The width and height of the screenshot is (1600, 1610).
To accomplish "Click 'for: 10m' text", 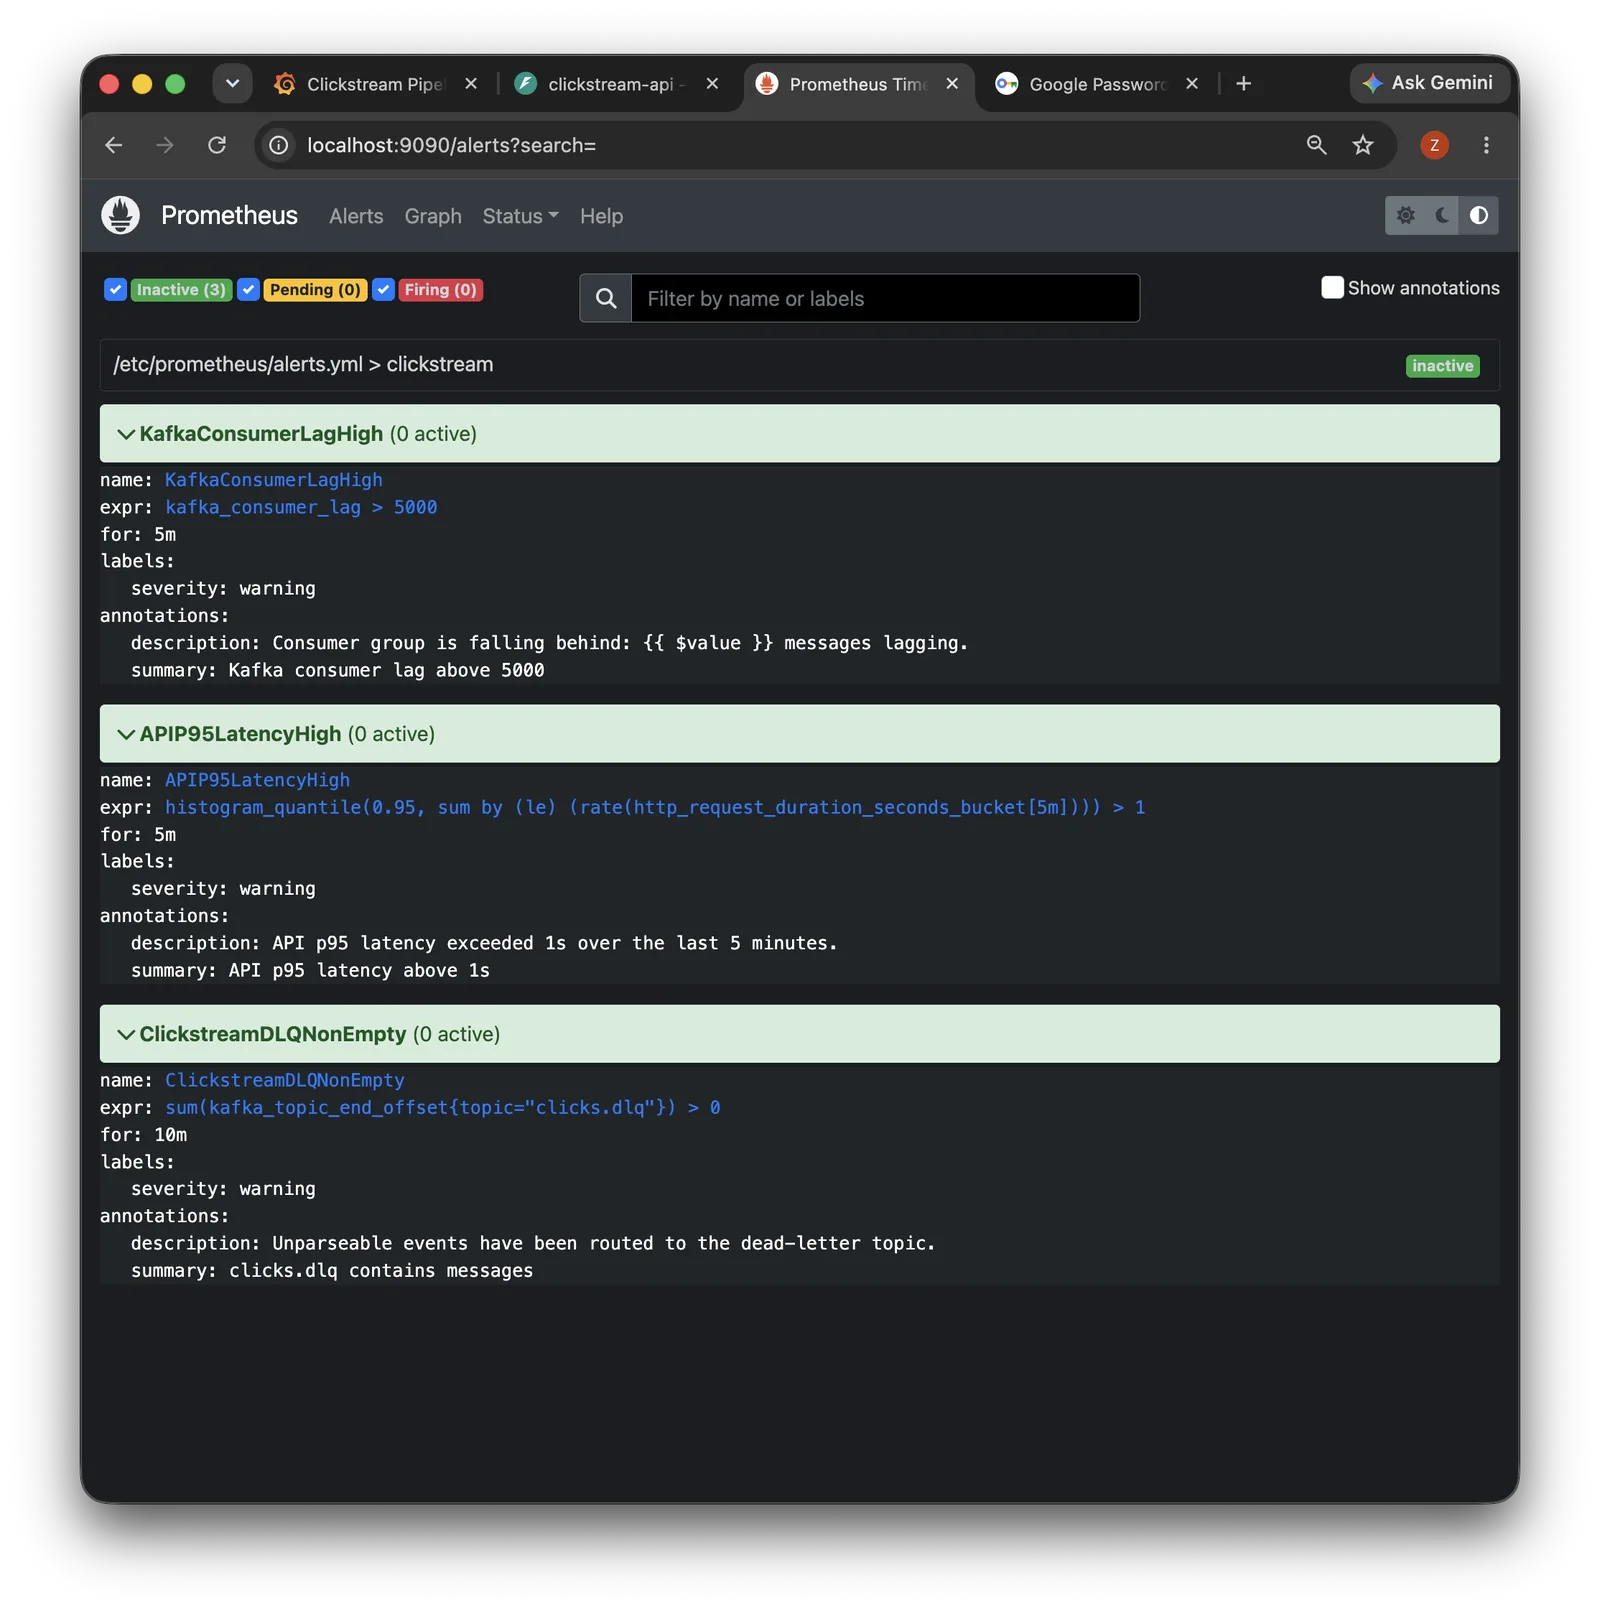I will (x=143, y=1135).
